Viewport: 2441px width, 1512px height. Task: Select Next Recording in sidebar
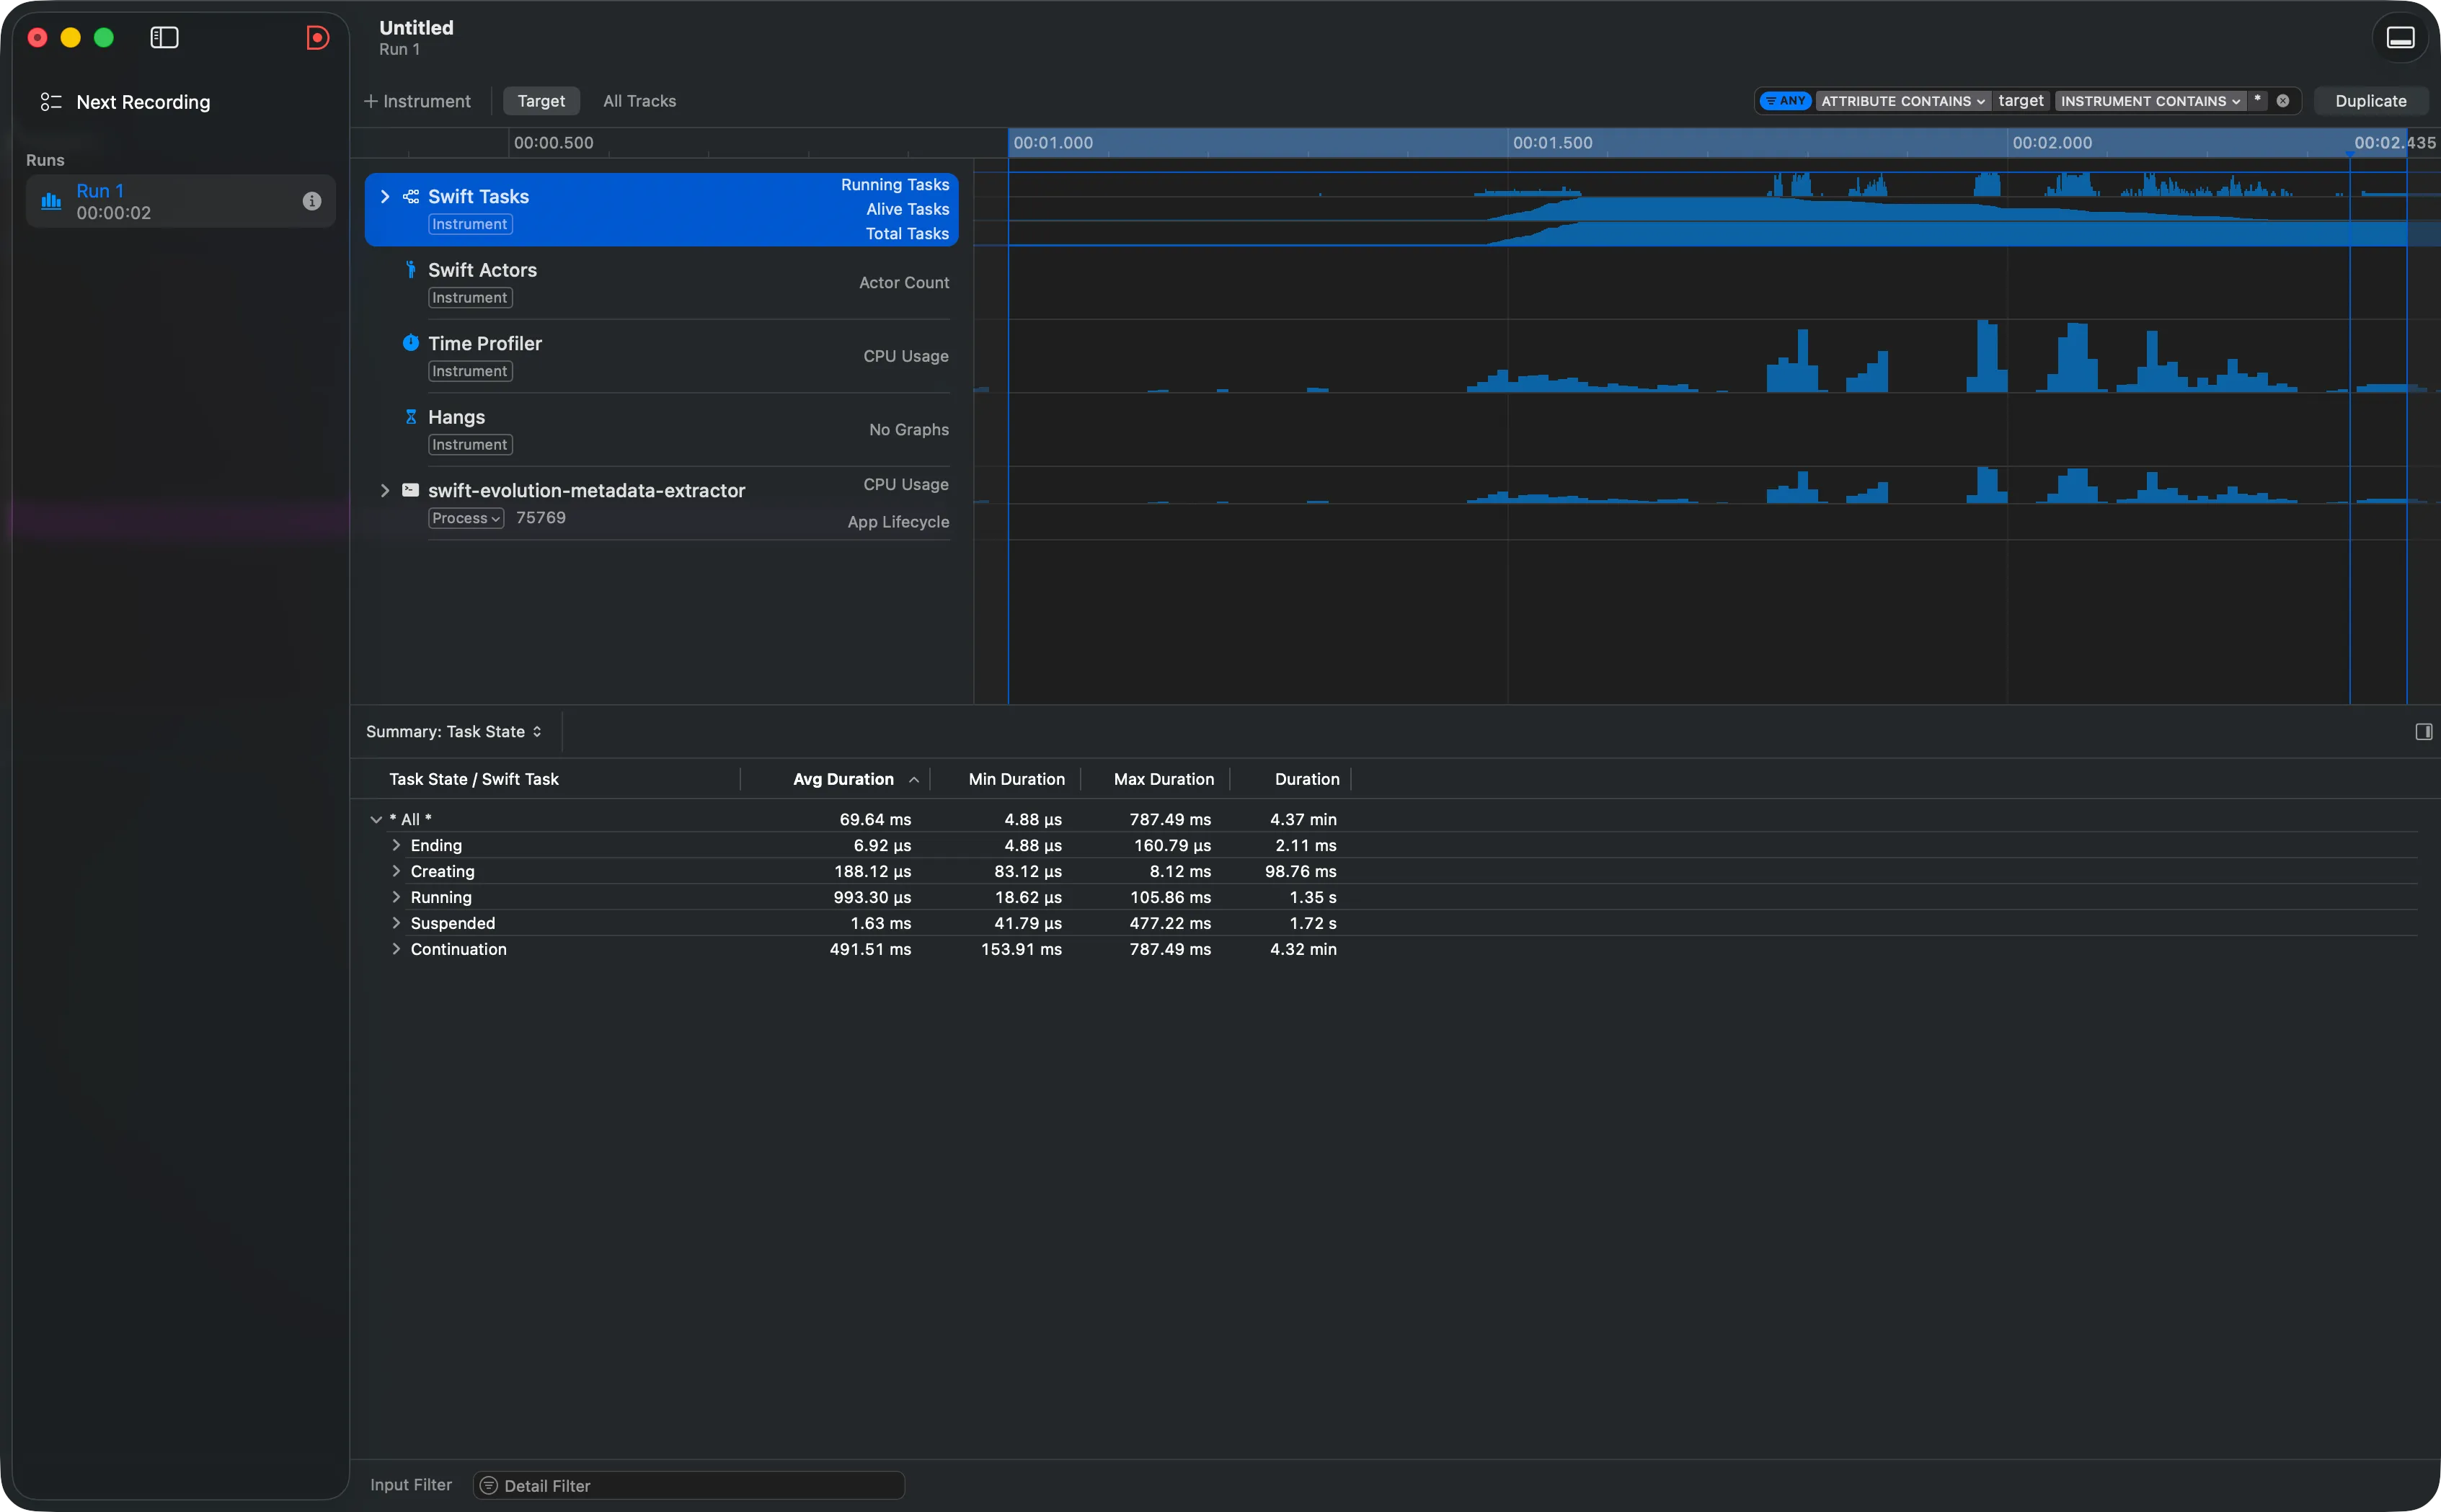[x=143, y=102]
